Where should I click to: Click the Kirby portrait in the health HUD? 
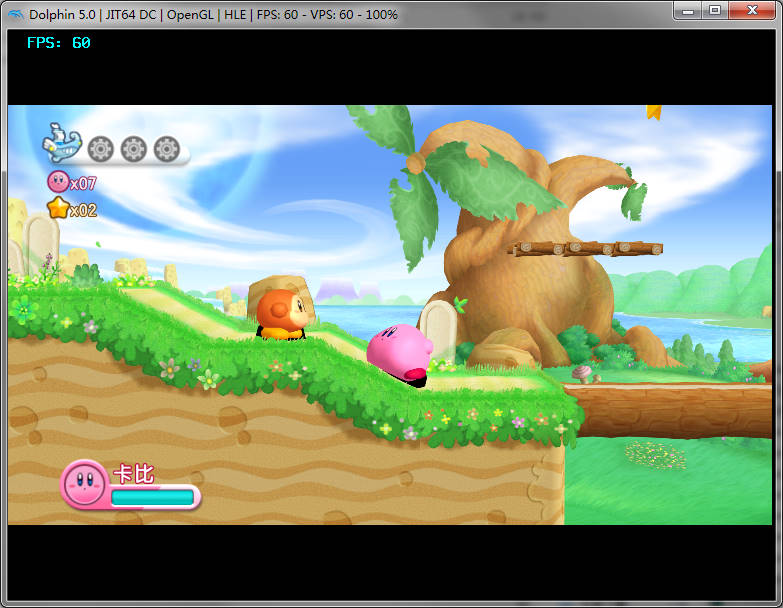point(84,483)
